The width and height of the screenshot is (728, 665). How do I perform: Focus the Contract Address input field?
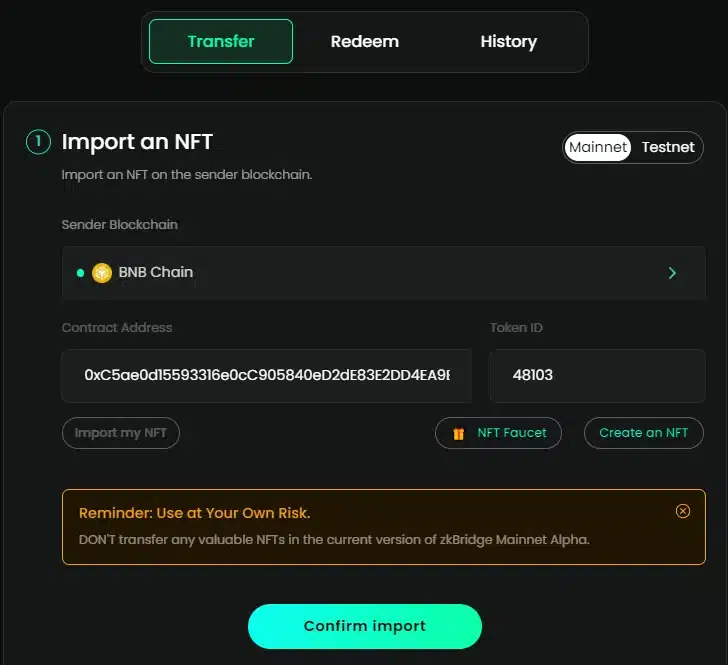click(x=266, y=375)
